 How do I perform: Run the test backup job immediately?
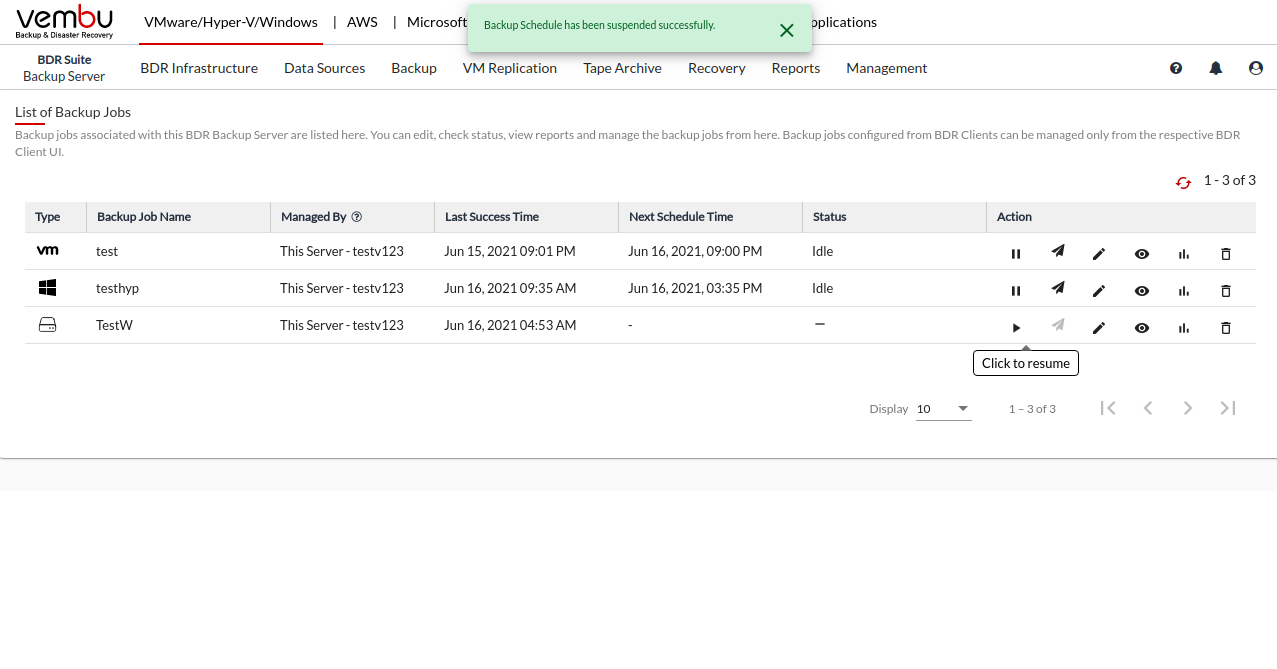tap(1057, 252)
